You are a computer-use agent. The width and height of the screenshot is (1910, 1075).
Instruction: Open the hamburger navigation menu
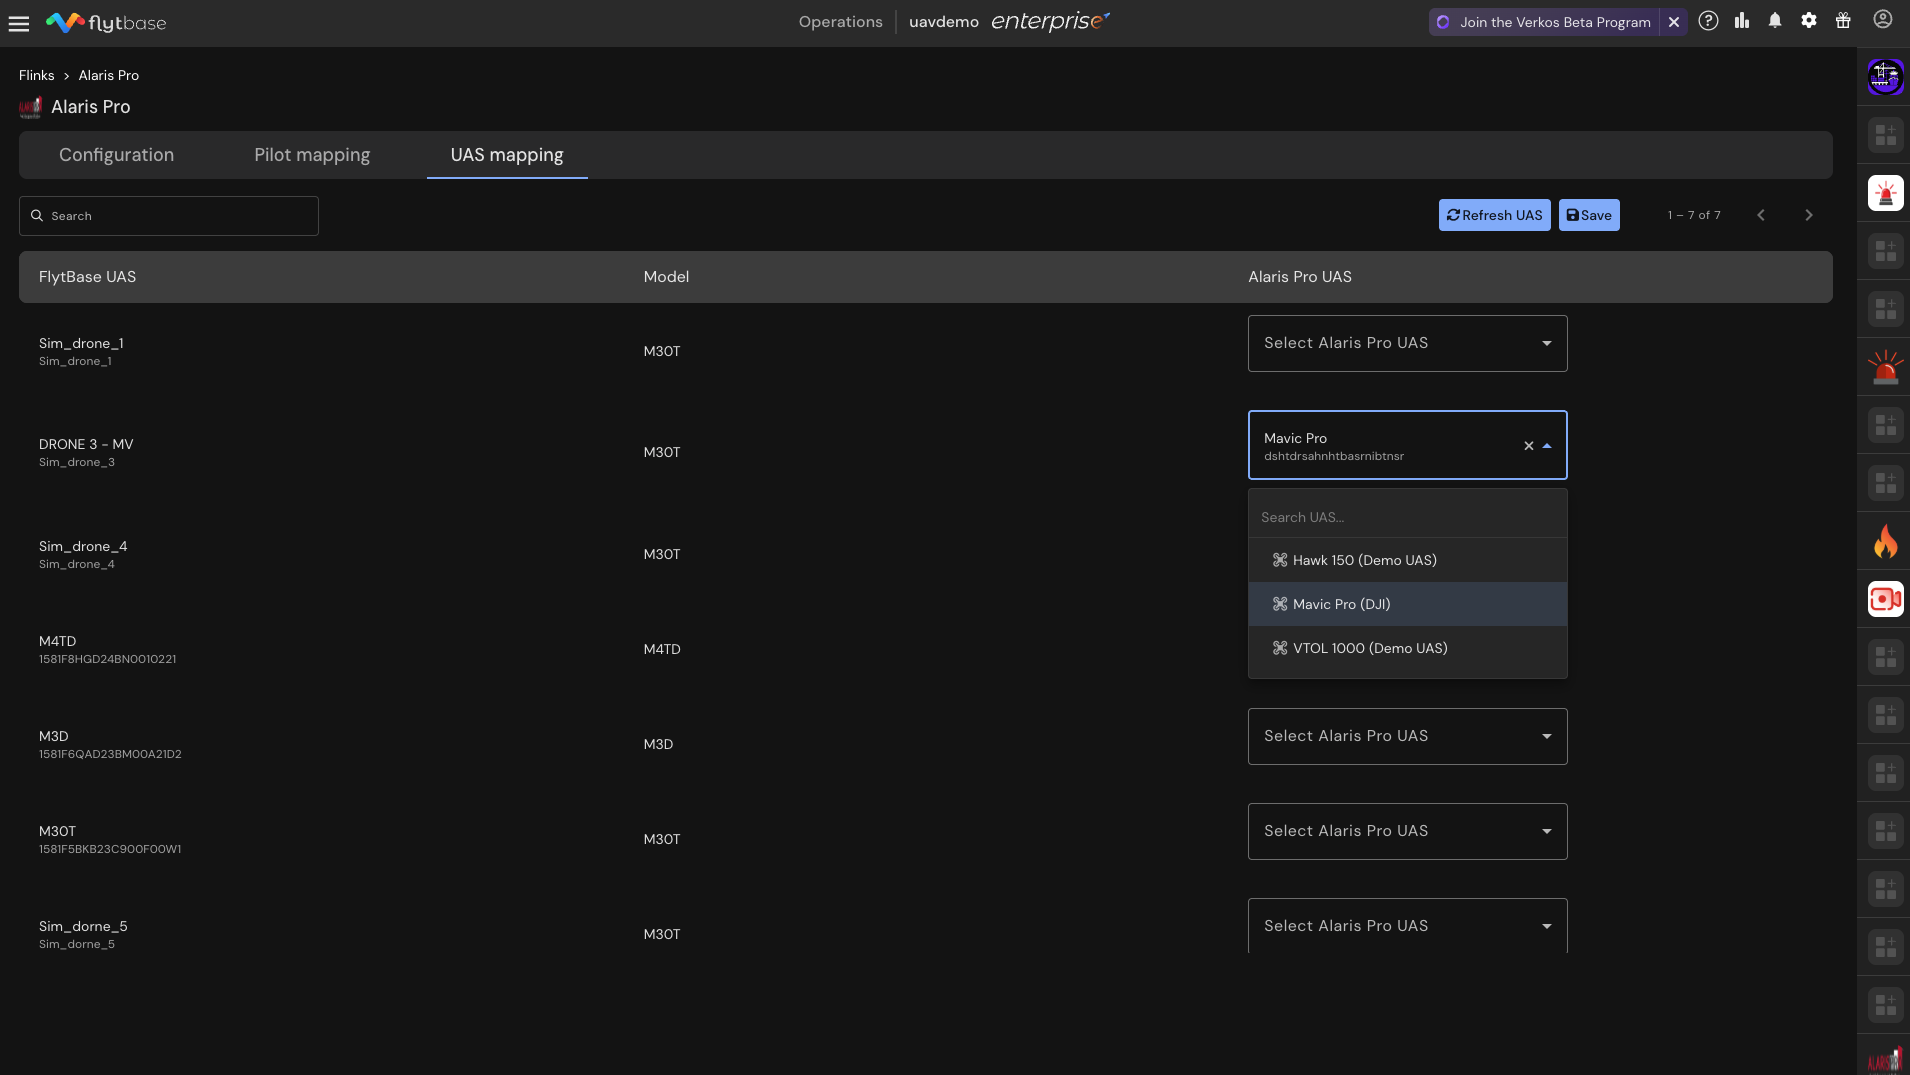(19, 23)
